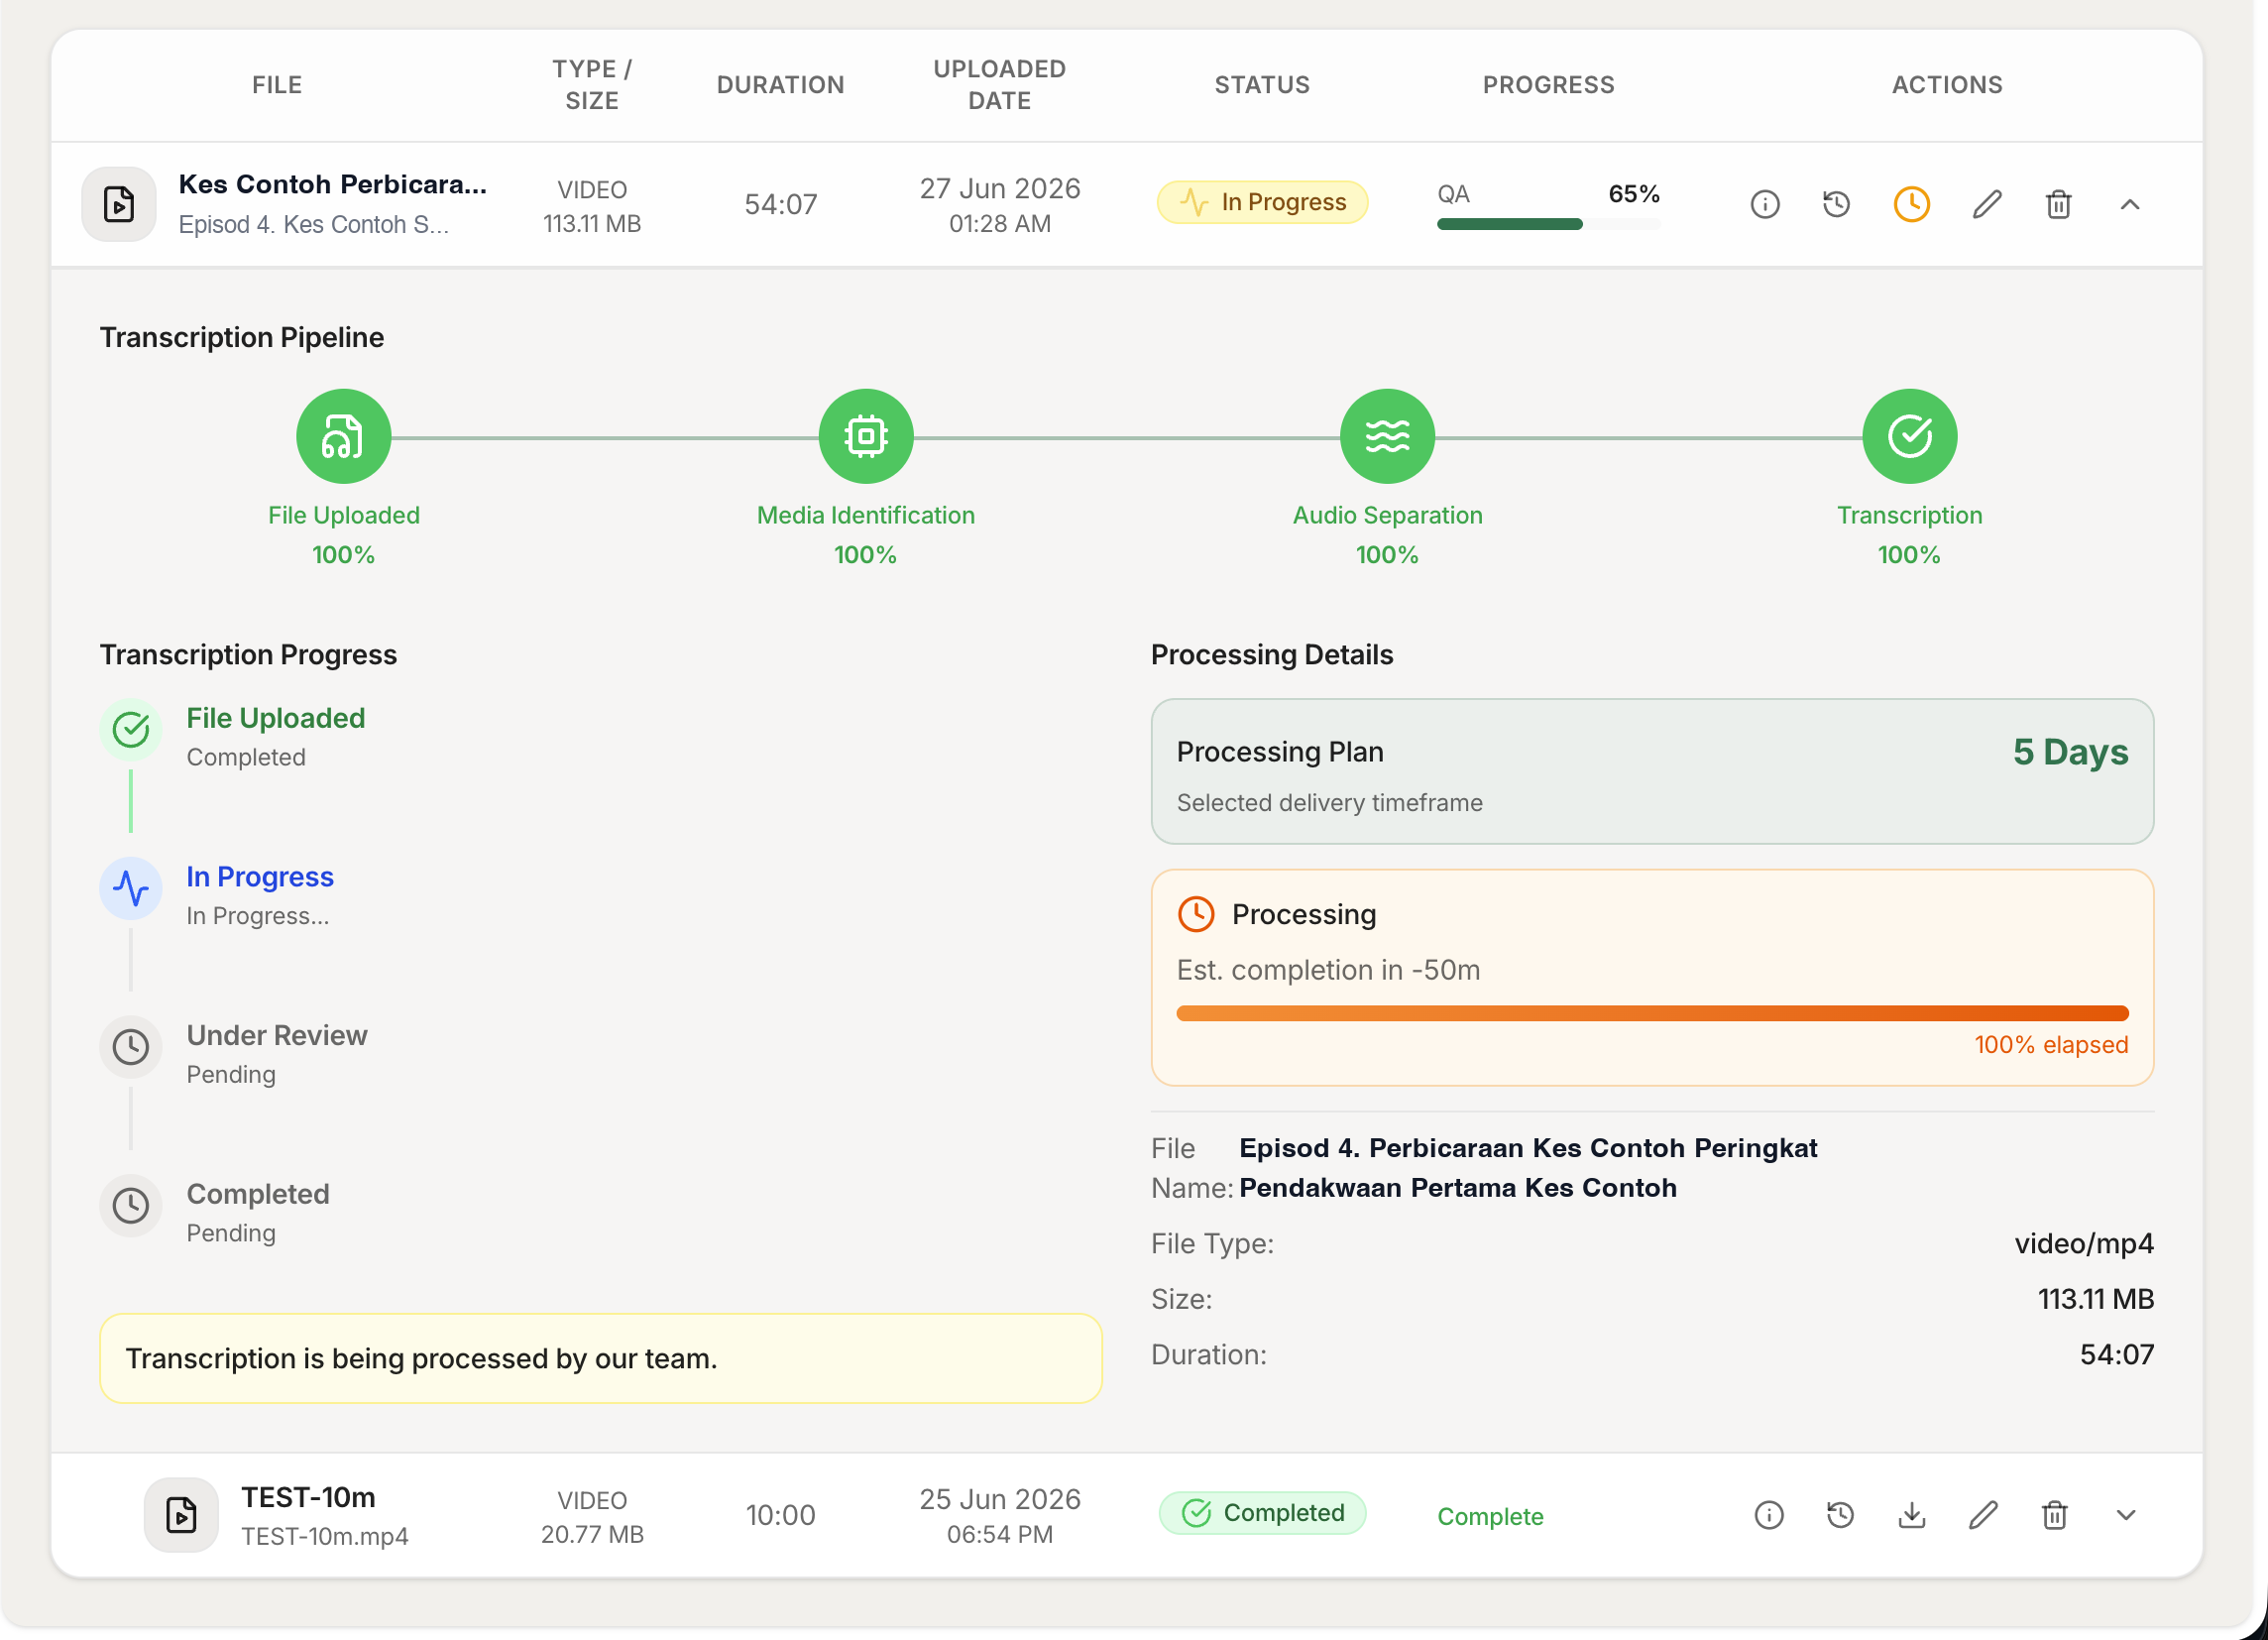
Task: Click the 113.11 MB Size value in details
Action: (2095, 1299)
